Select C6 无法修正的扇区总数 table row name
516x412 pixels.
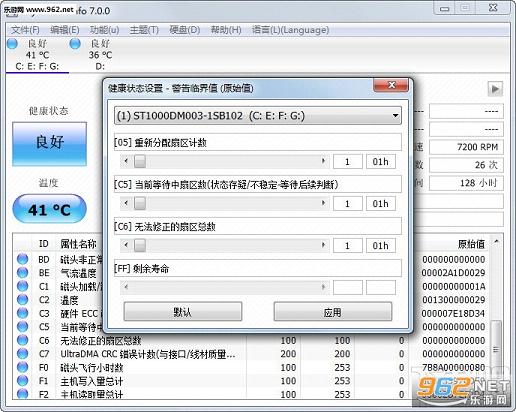[x=101, y=341]
